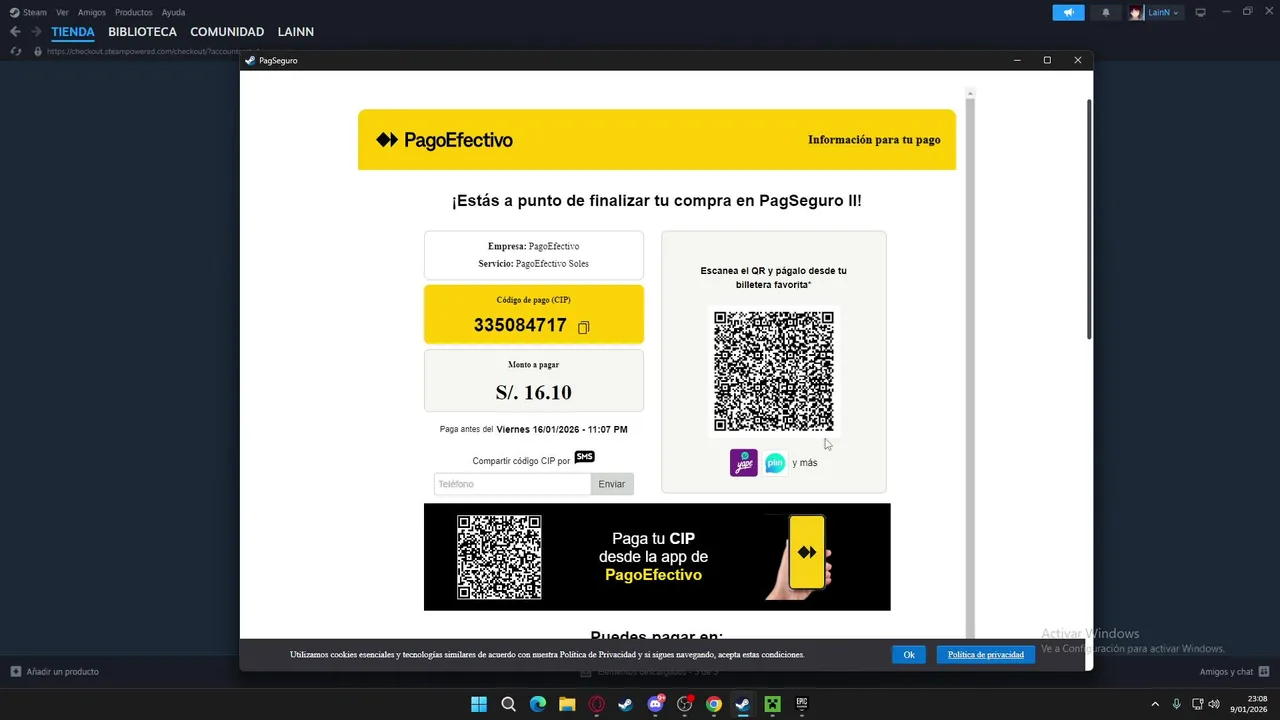Open the Ayuda menu
The image size is (1280, 720).
[x=173, y=12]
